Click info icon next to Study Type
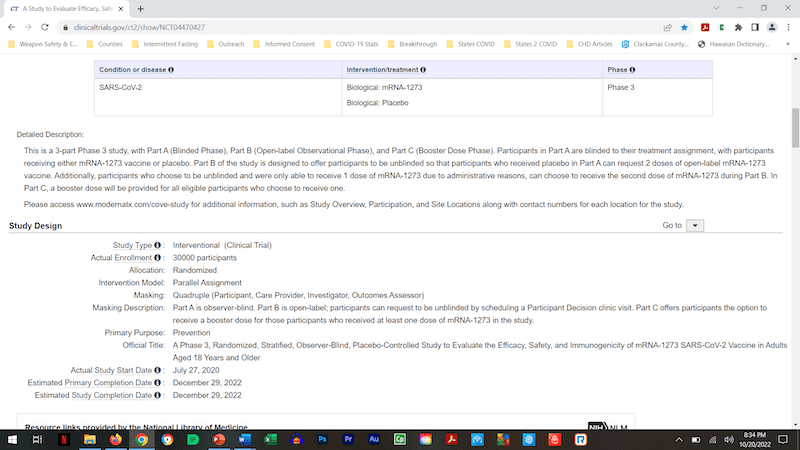Screen dimensions: 800x450 [158, 245]
